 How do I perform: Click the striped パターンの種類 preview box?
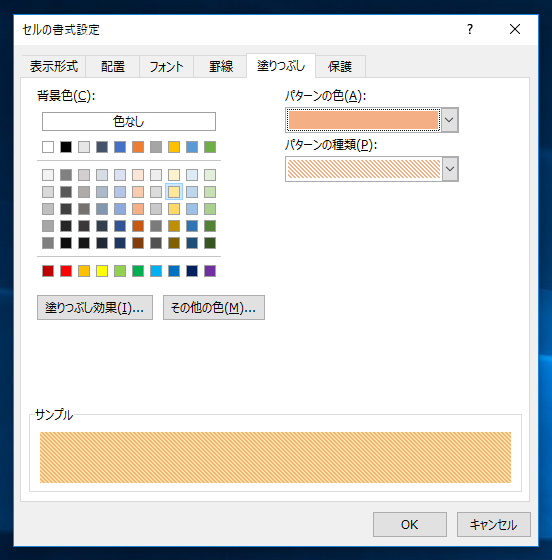(364, 169)
